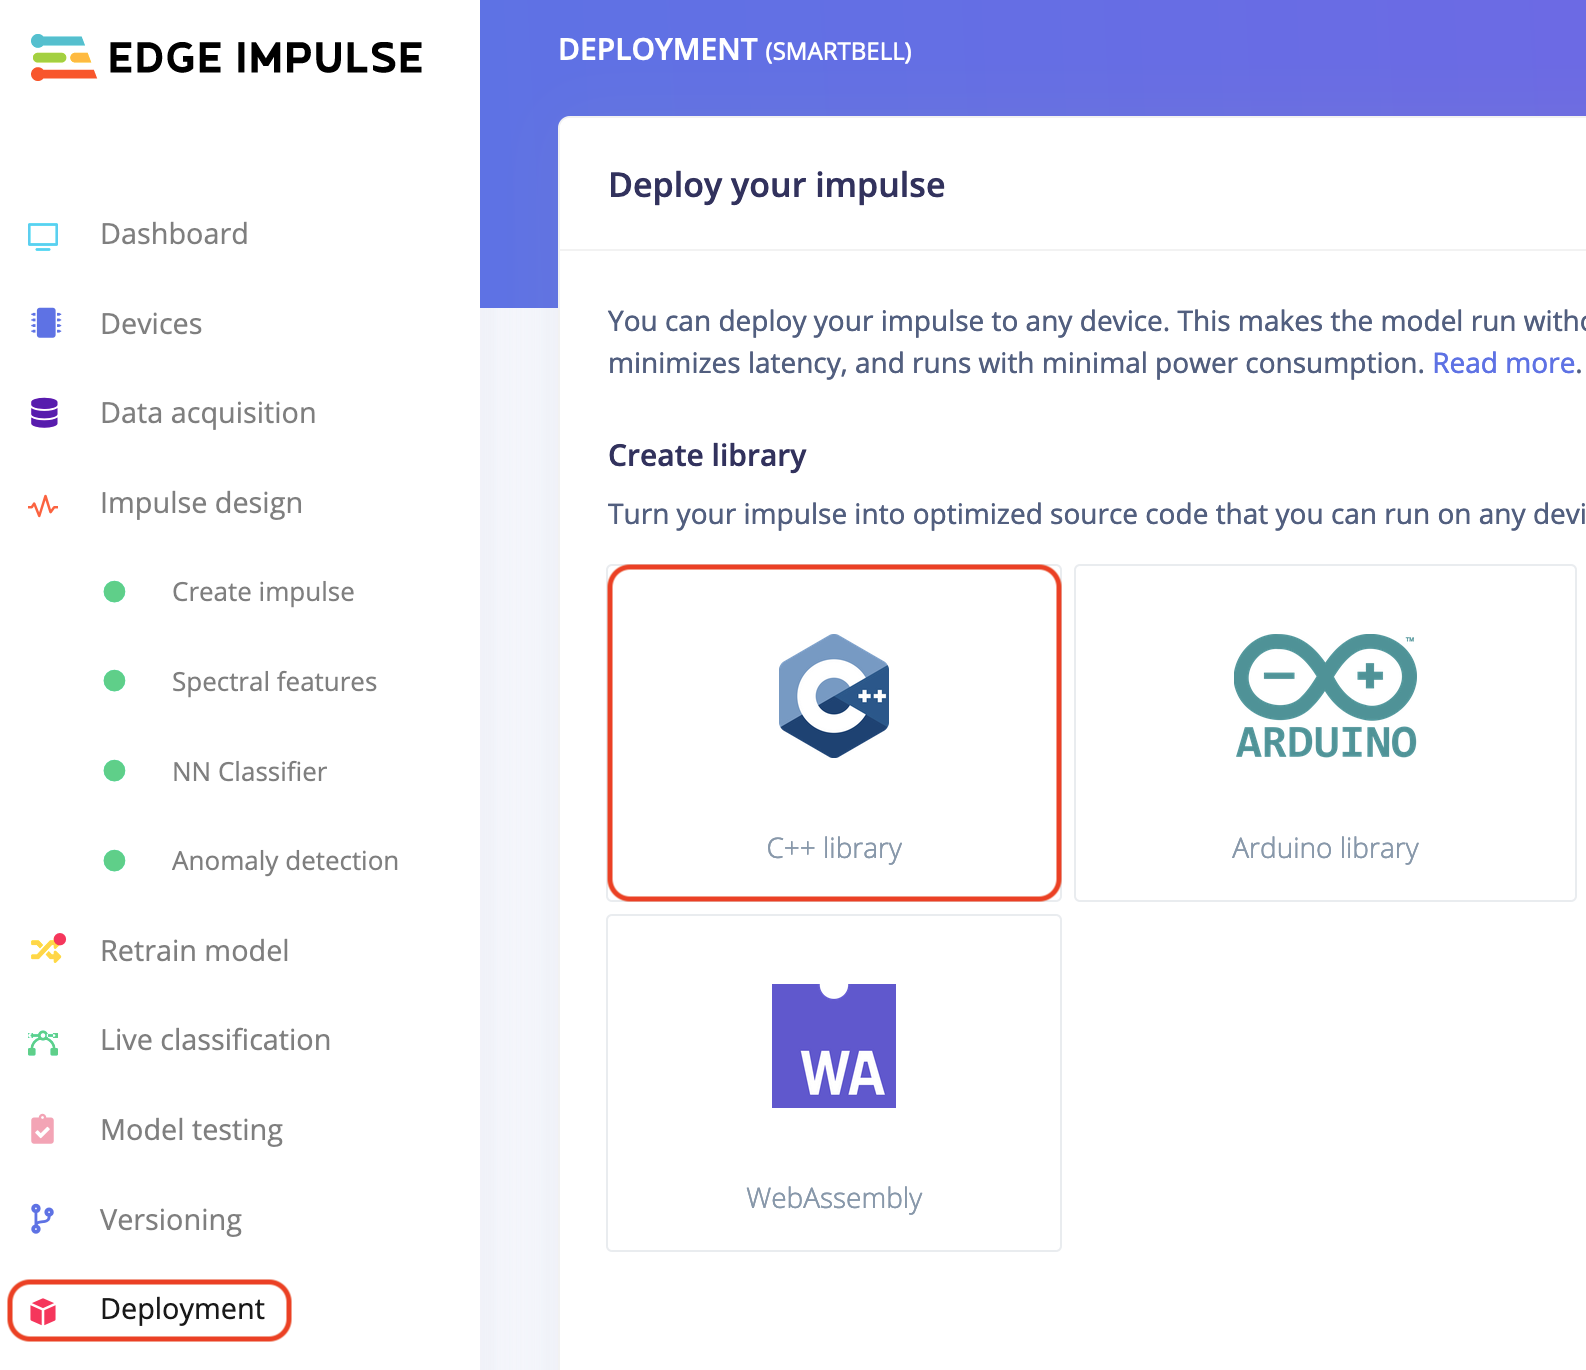The height and width of the screenshot is (1370, 1586).
Task: Click the Dashboard monitor icon
Action: click(x=43, y=235)
